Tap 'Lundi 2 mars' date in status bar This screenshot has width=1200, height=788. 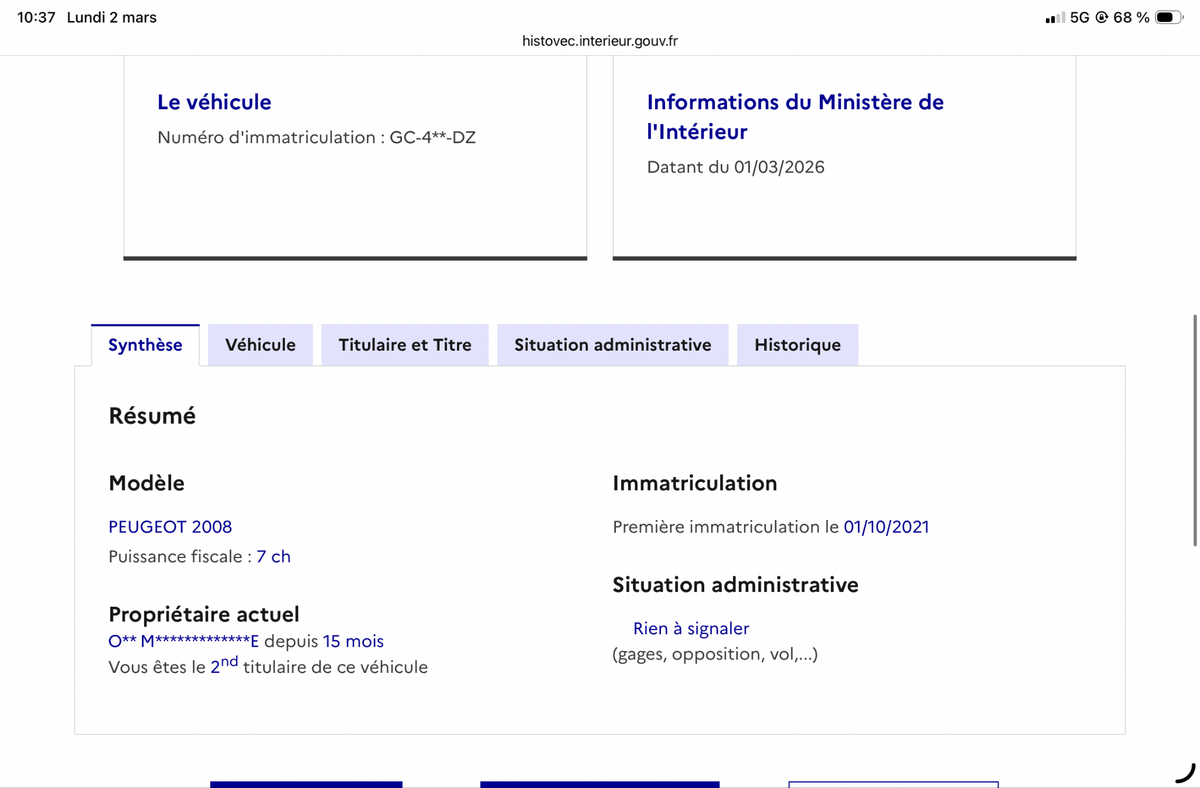click(x=112, y=17)
